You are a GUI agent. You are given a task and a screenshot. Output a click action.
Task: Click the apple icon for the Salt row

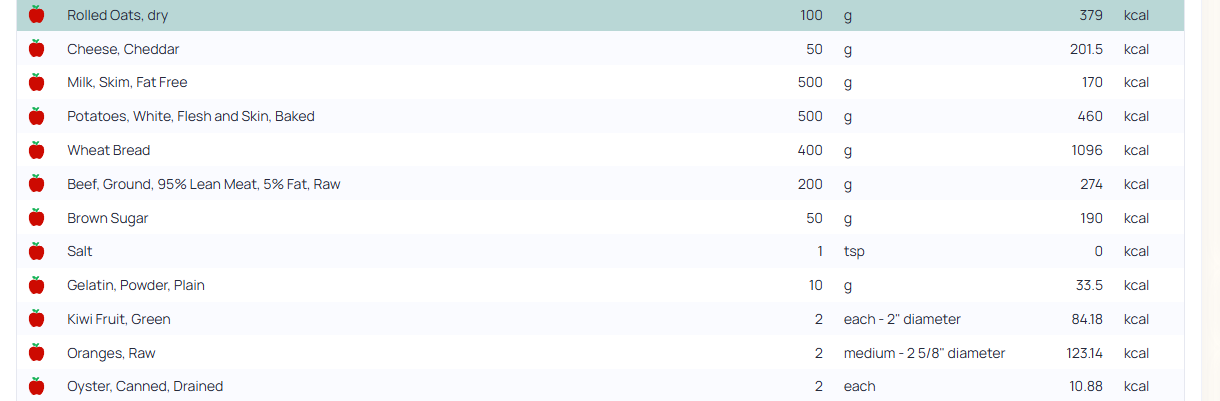click(x=37, y=251)
